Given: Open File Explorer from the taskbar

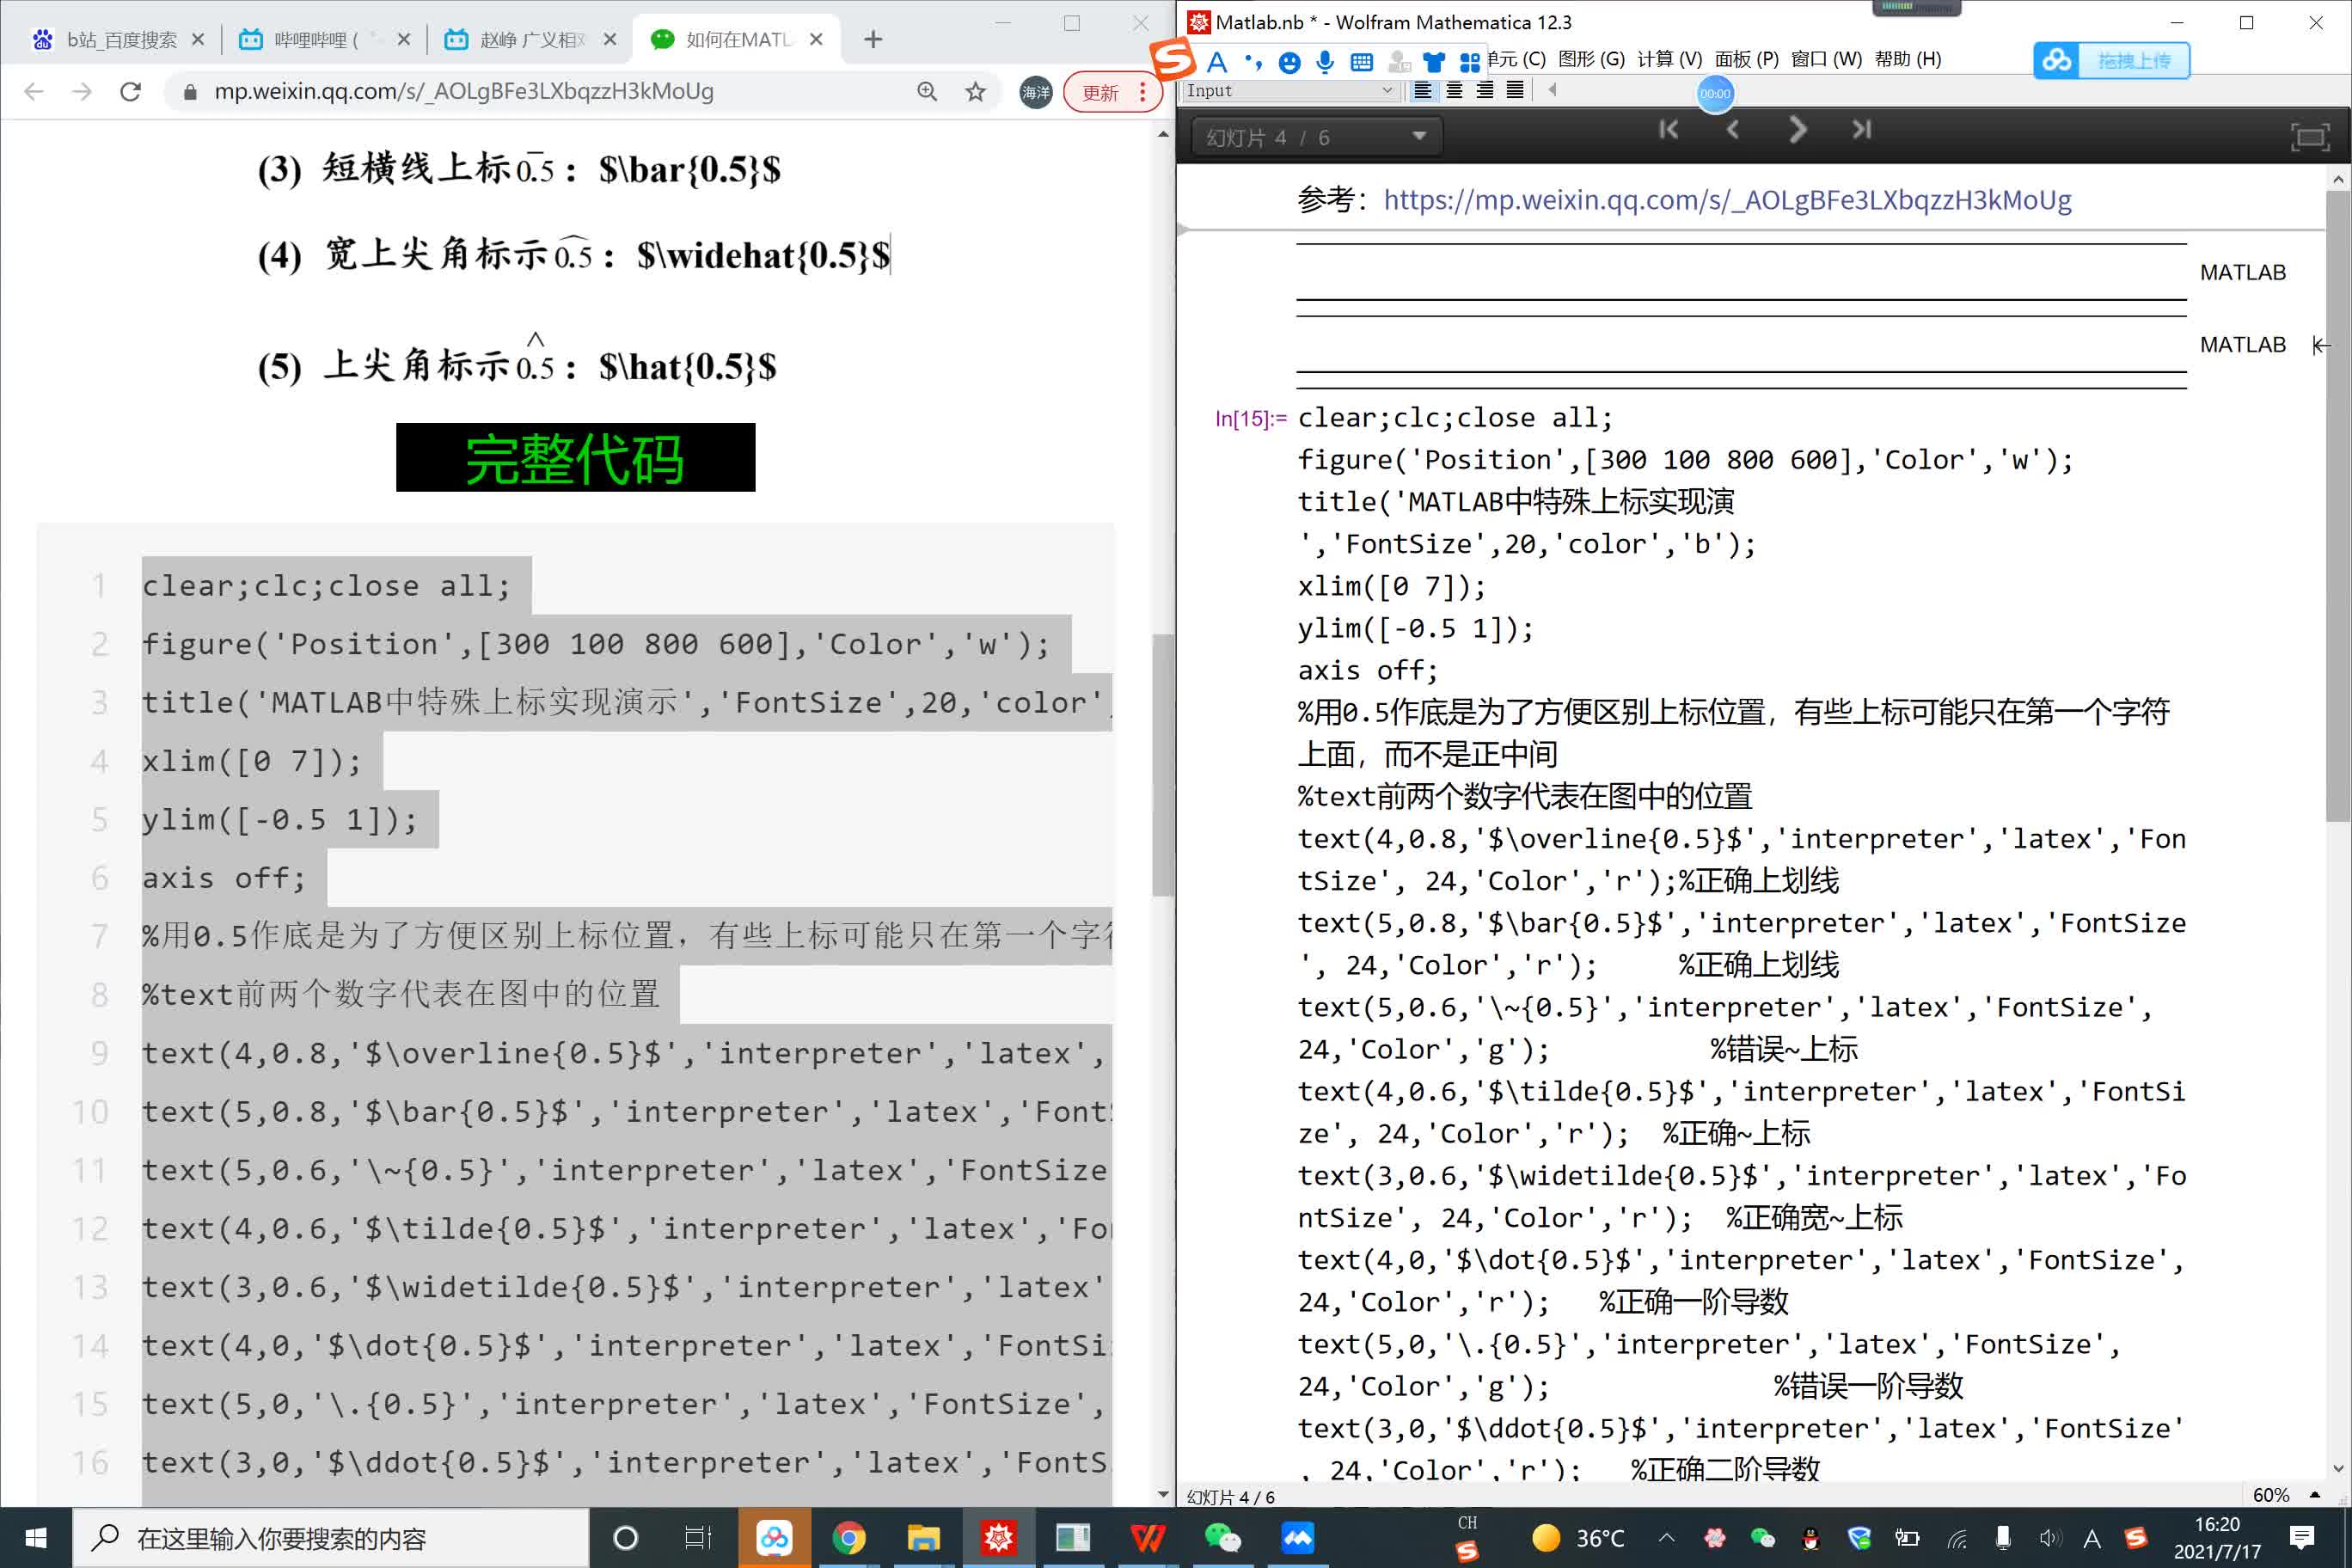Looking at the screenshot, I should pos(923,1538).
